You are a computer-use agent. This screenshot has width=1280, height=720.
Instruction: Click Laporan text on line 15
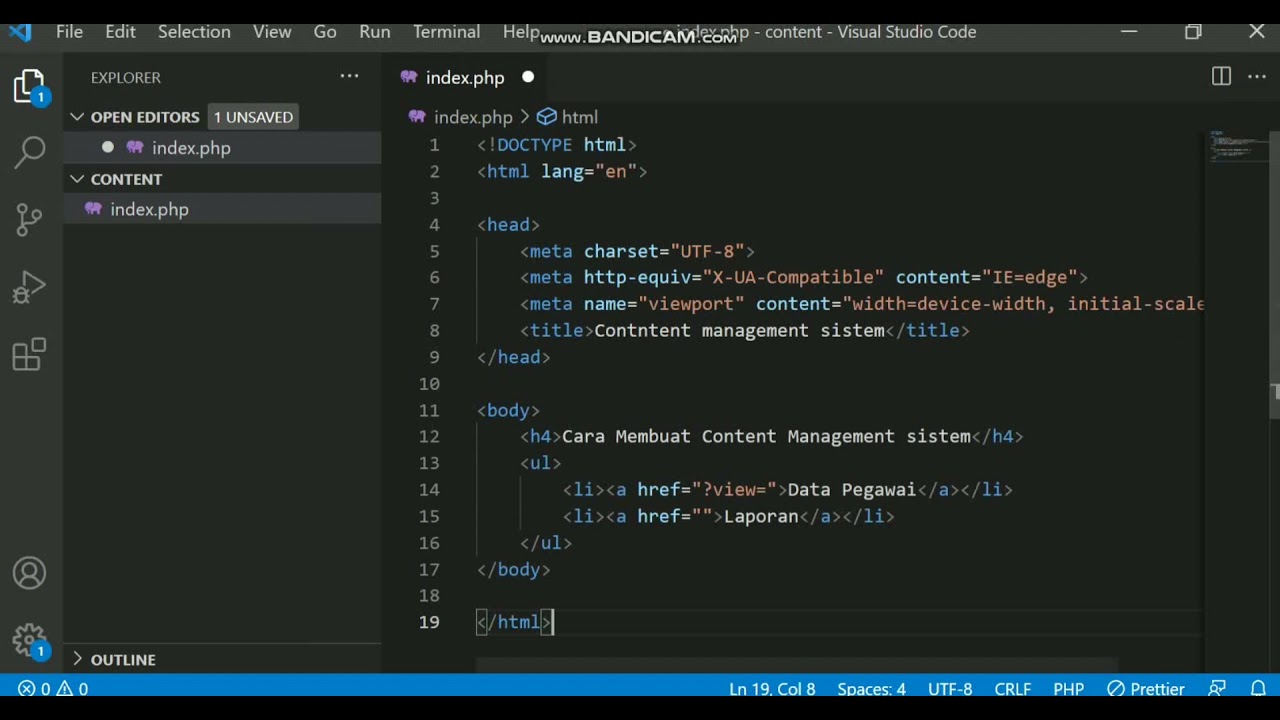click(761, 516)
